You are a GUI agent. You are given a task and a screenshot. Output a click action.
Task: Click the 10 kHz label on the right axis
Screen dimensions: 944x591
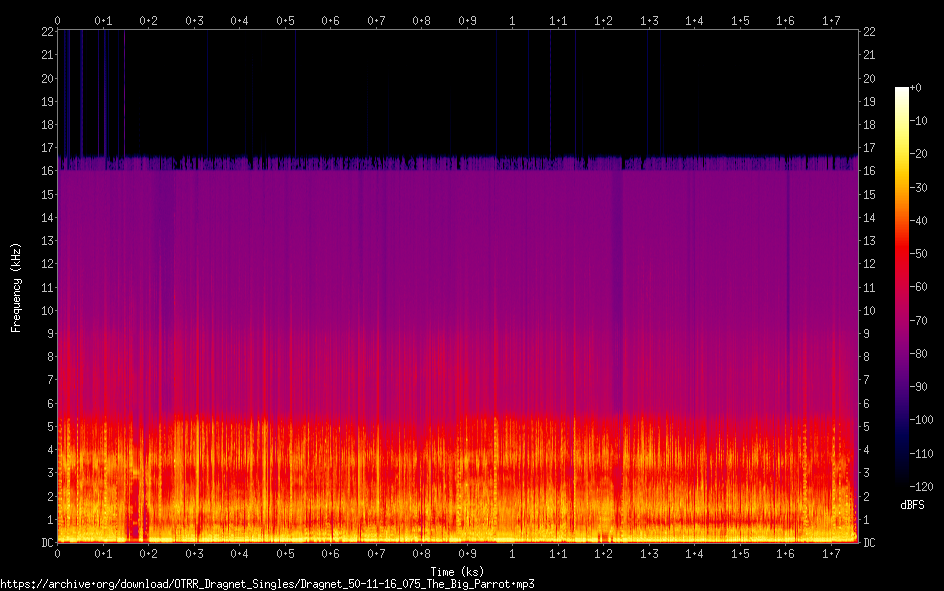(869, 311)
